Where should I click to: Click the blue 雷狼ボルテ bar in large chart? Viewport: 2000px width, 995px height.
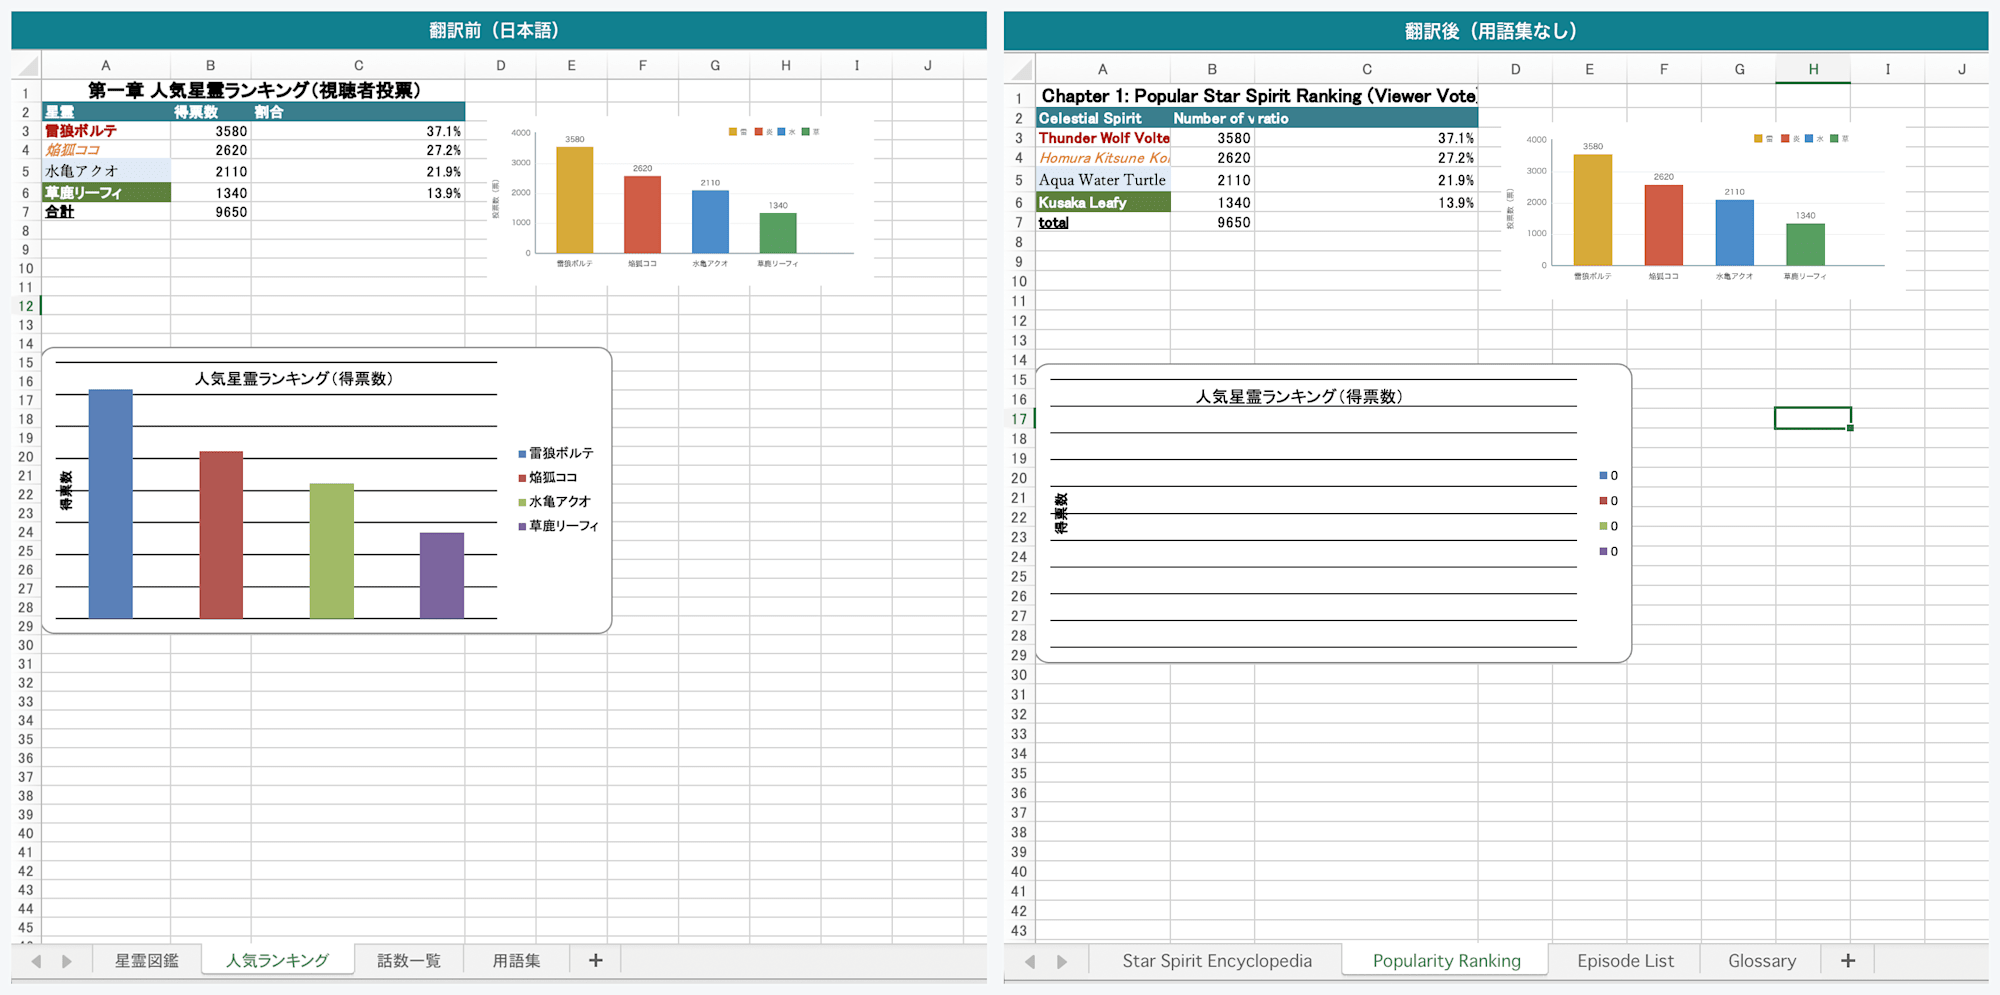pyautogui.click(x=110, y=504)
